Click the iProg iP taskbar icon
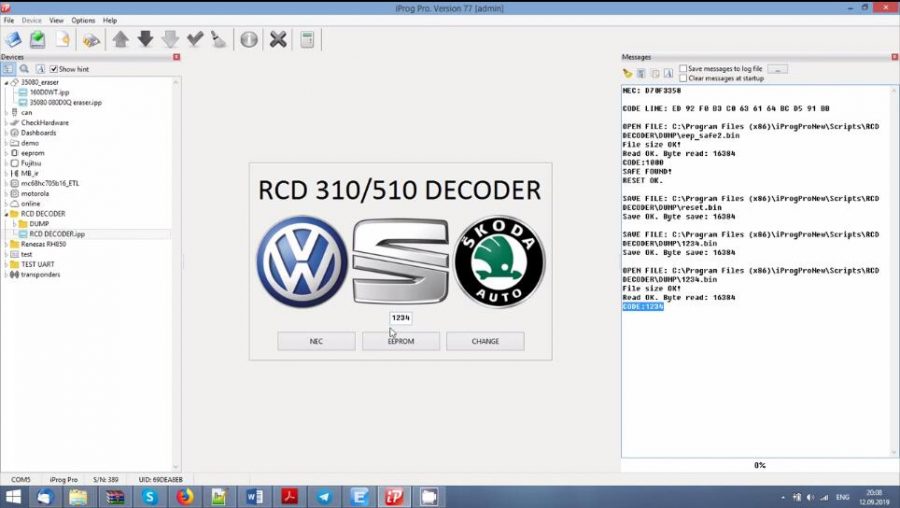 (x=394, y=497)
